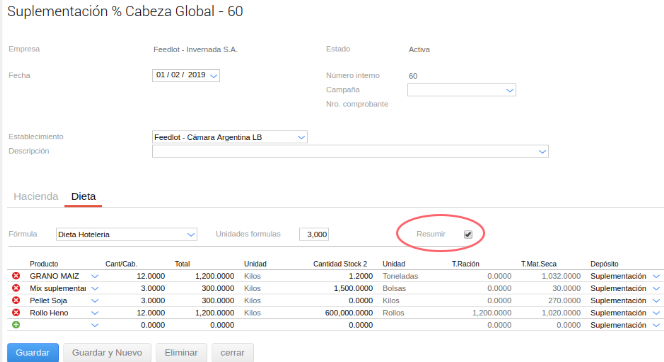Click the Feedlot - Invernada S.A. company name
Image resolution: width=664 pixels, height=362 pixels.
pos(195,50)
